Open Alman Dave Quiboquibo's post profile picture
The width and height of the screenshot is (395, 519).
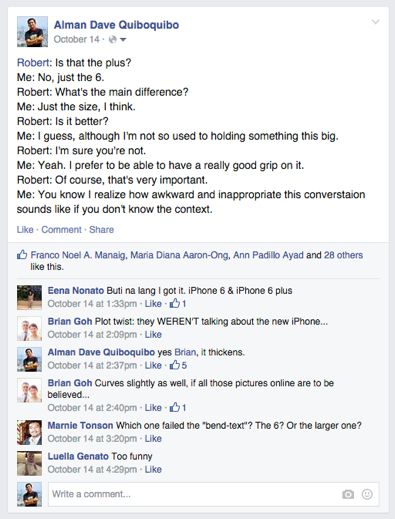(x=32, y=32)
